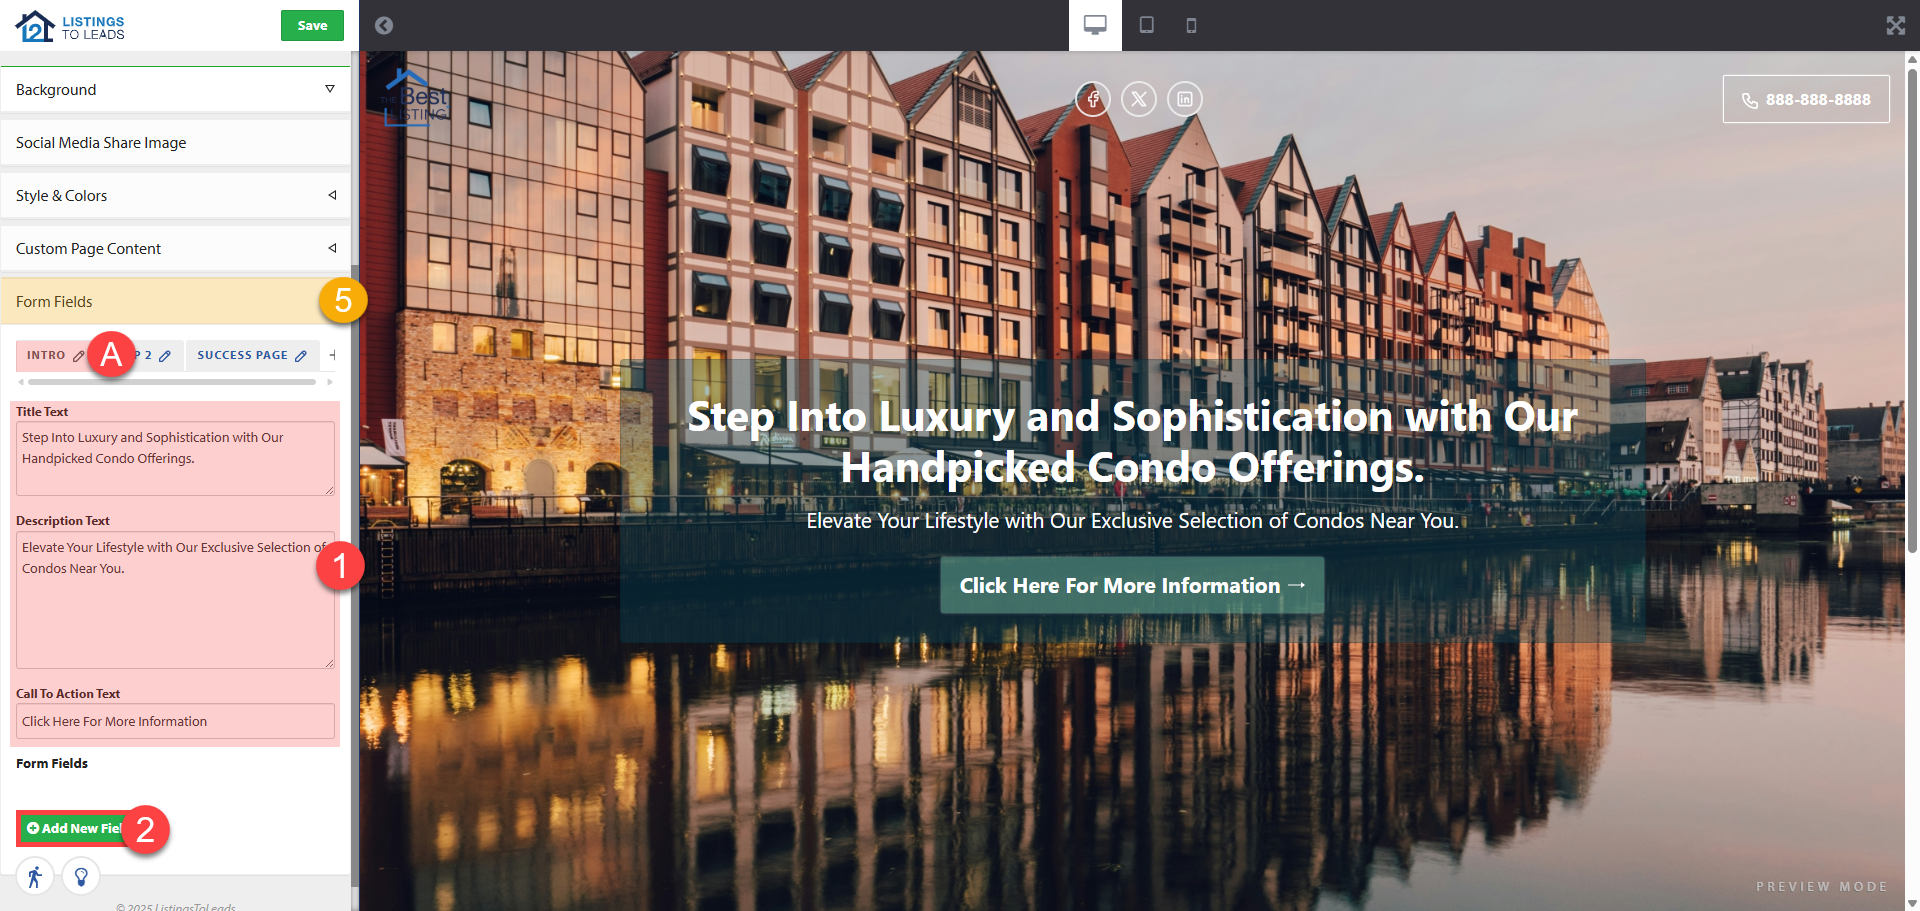
Task: Expand the Custom Page Content section
Action: tap(175, 248)
